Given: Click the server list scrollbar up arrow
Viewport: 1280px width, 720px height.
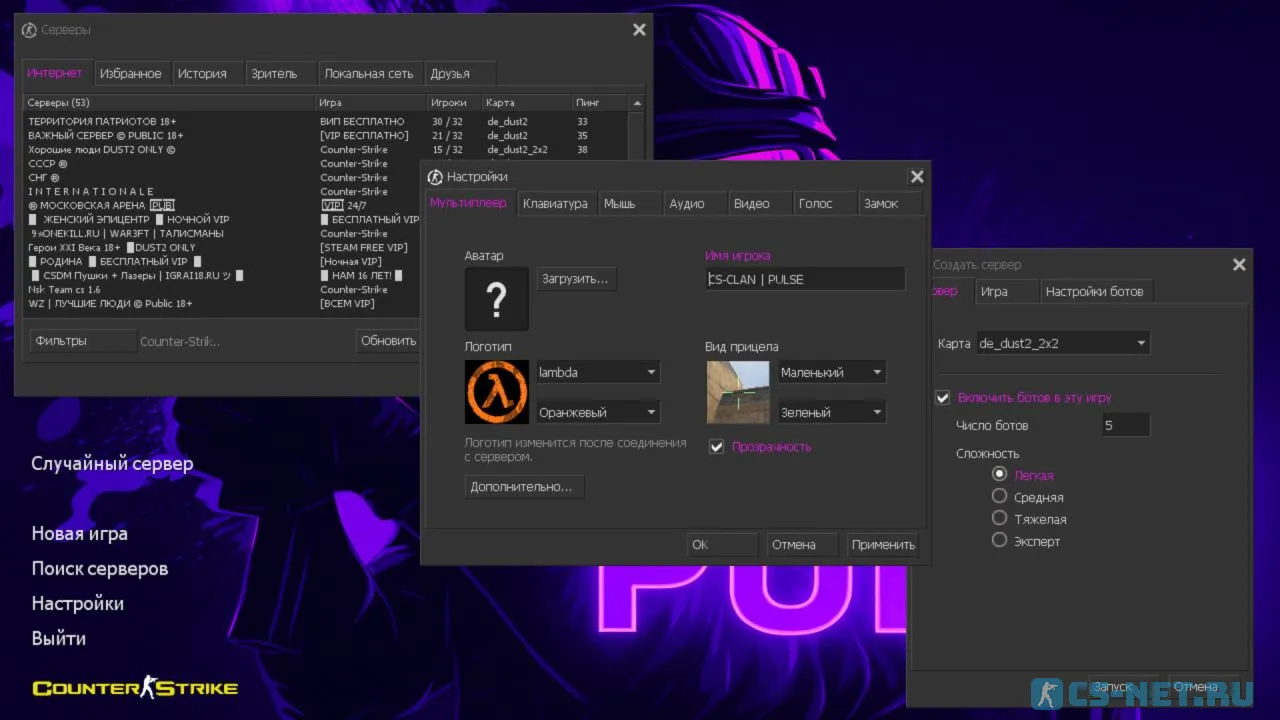Looking at the screenshot, I should click(637, 103).
